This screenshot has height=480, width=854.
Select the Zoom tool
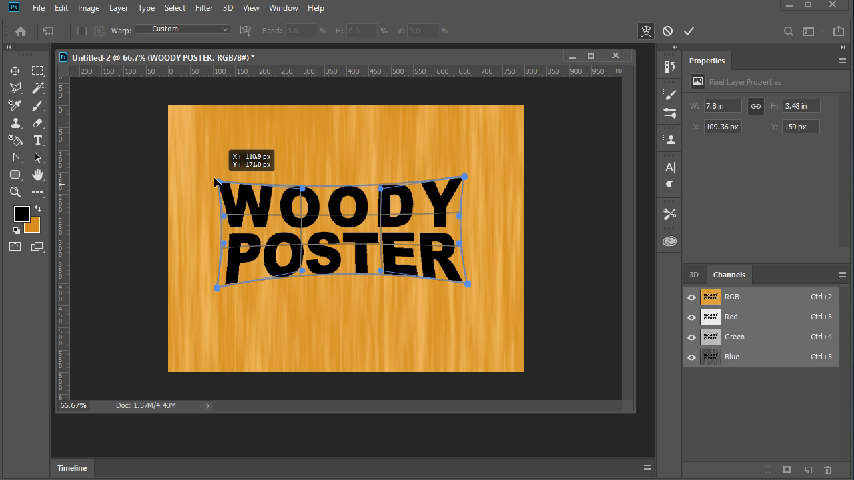click(x=16, y=191)
